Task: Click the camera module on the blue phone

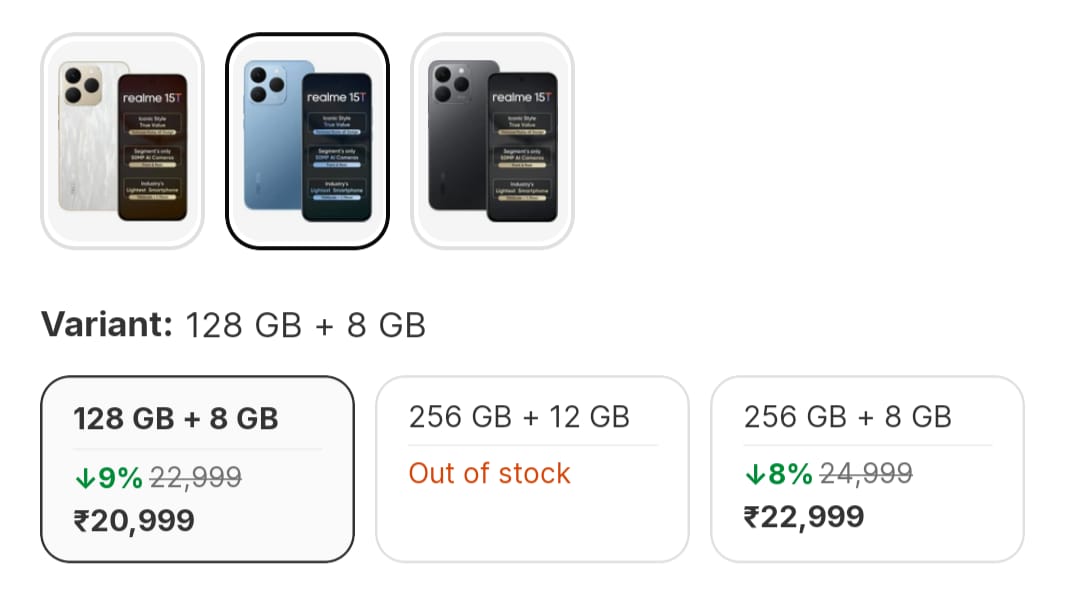Action: point(265,86)
